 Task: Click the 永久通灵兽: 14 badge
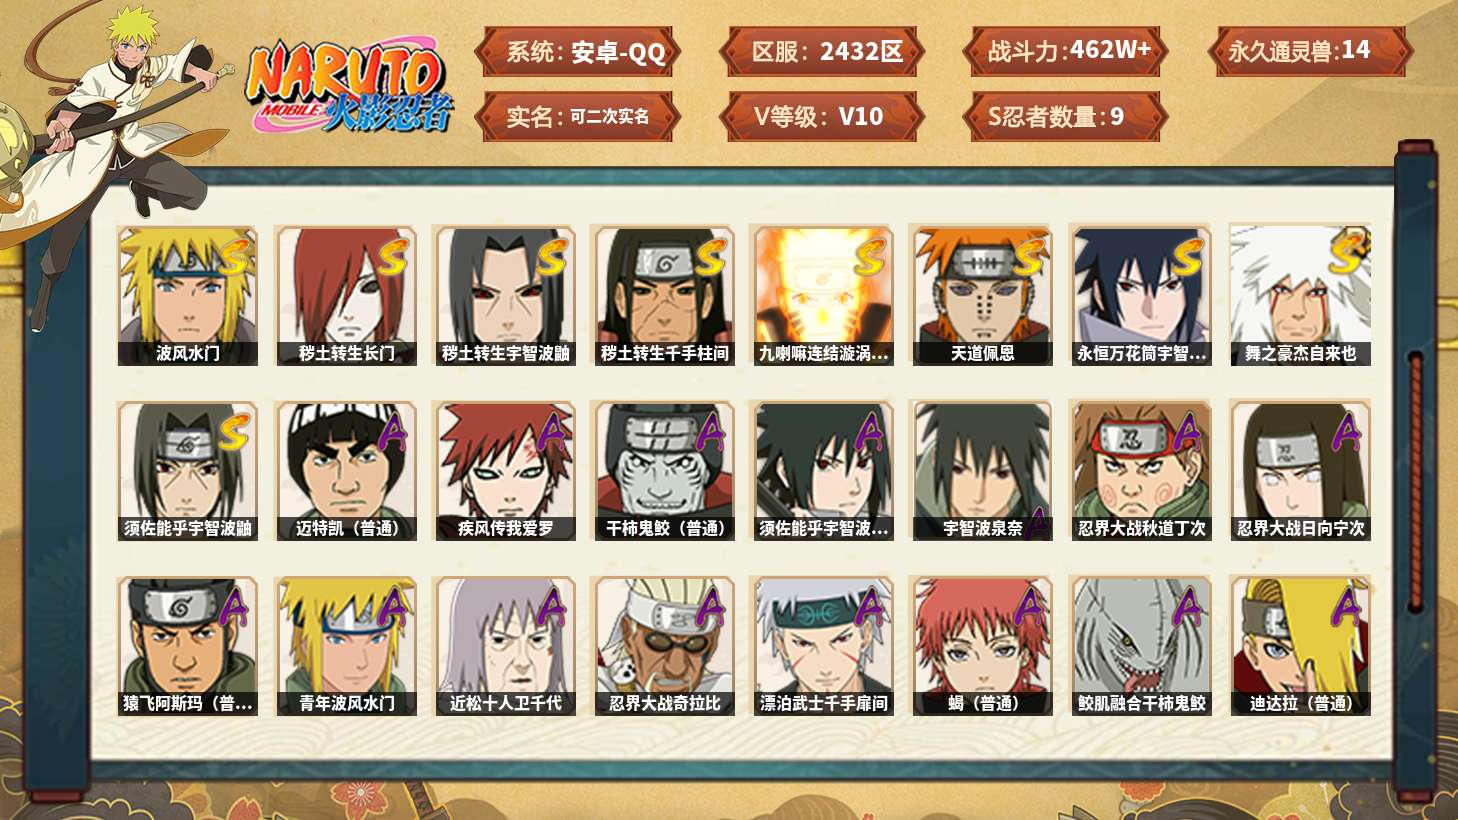pos(1309,52)
